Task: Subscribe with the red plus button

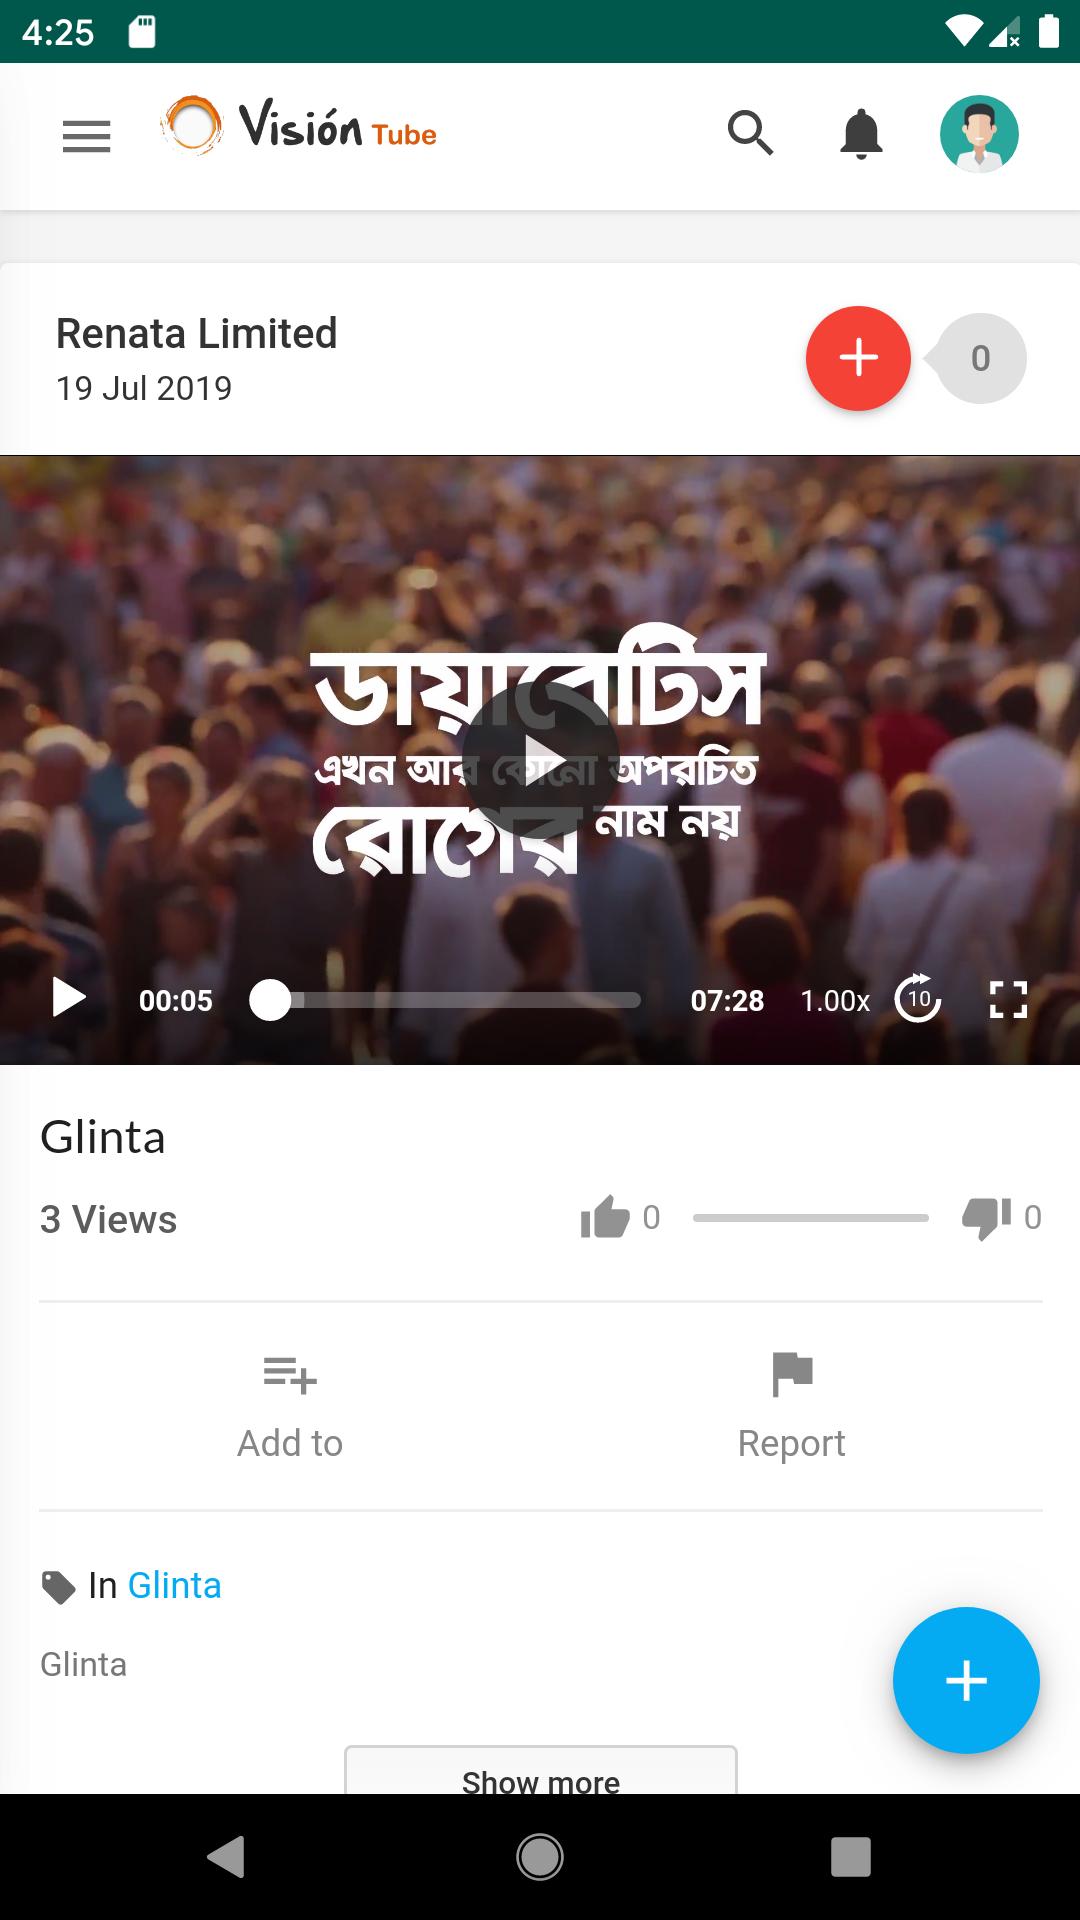Action: pos(858,358)
